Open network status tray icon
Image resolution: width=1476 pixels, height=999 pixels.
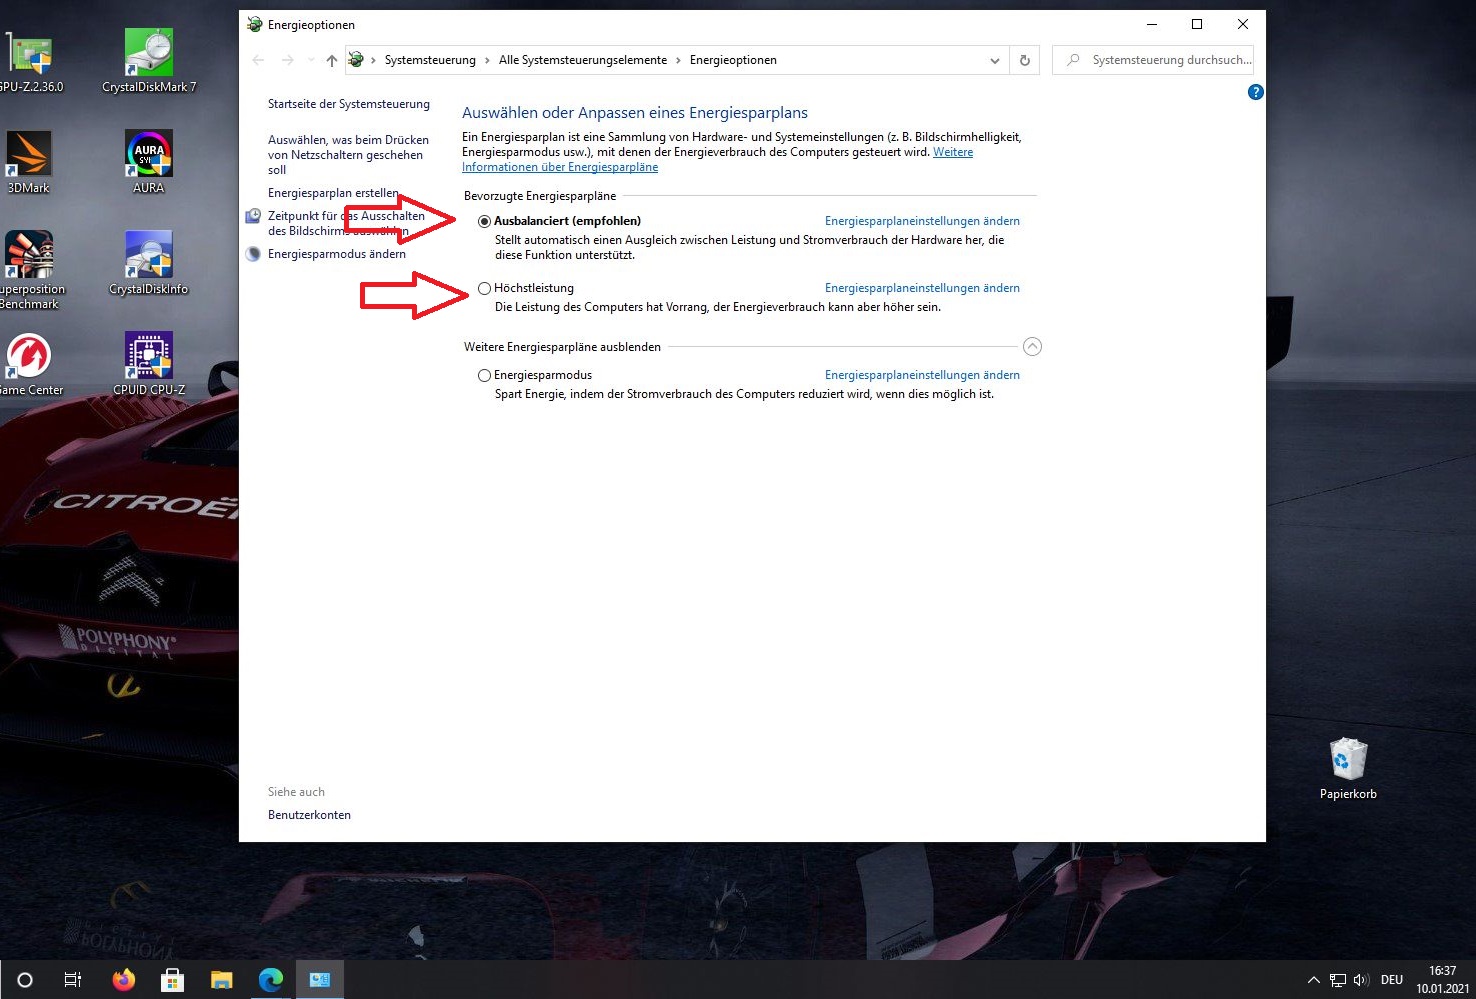[1337, 980]
